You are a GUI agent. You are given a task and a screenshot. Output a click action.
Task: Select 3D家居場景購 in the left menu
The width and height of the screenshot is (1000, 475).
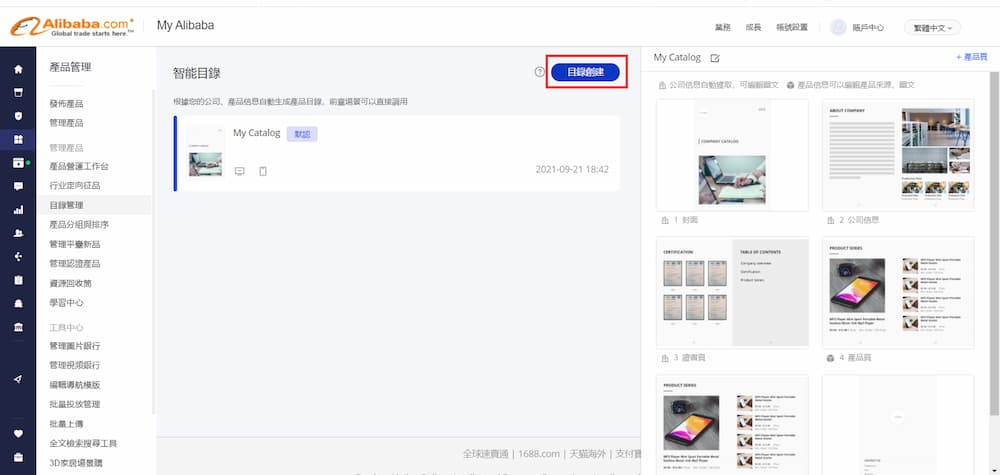point(76,463)
